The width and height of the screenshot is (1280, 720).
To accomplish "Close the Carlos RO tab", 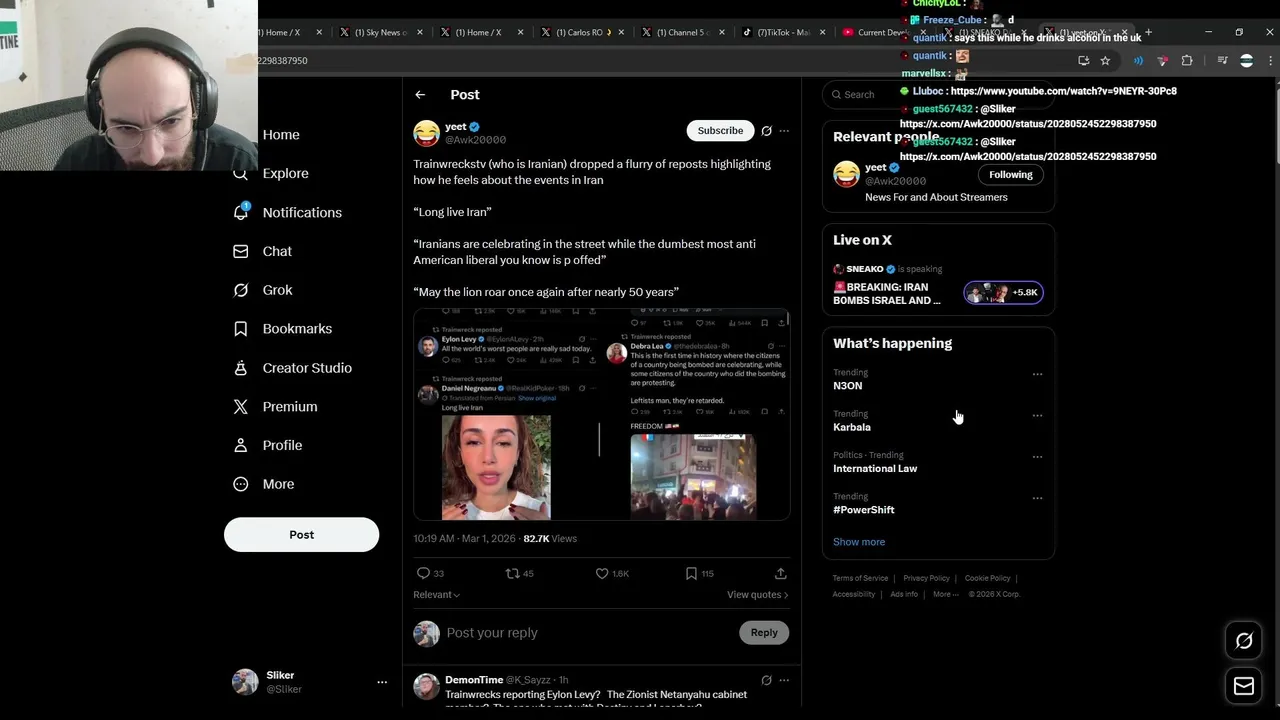I will (622, 32).
